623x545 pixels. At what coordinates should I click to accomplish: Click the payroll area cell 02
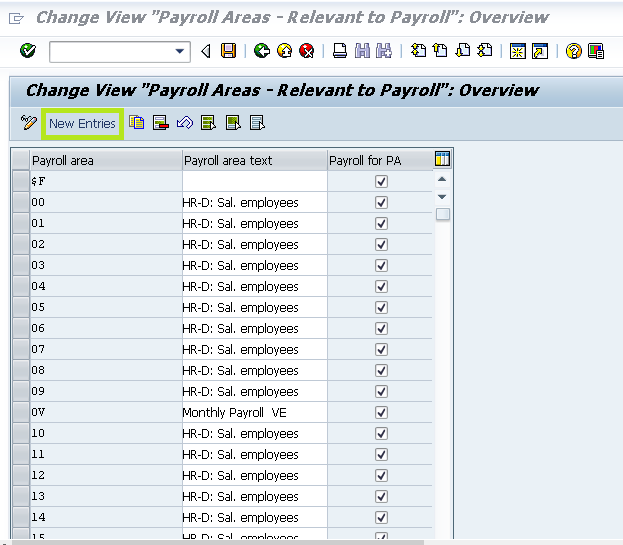click(x=106, y=244)
